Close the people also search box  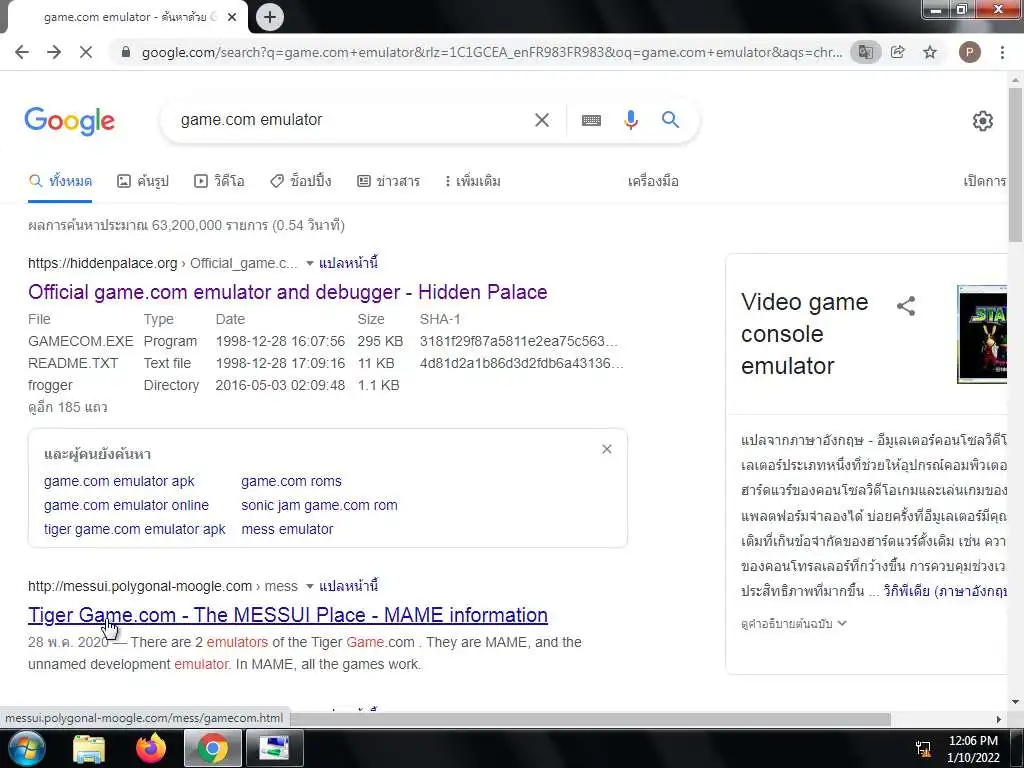607,449
